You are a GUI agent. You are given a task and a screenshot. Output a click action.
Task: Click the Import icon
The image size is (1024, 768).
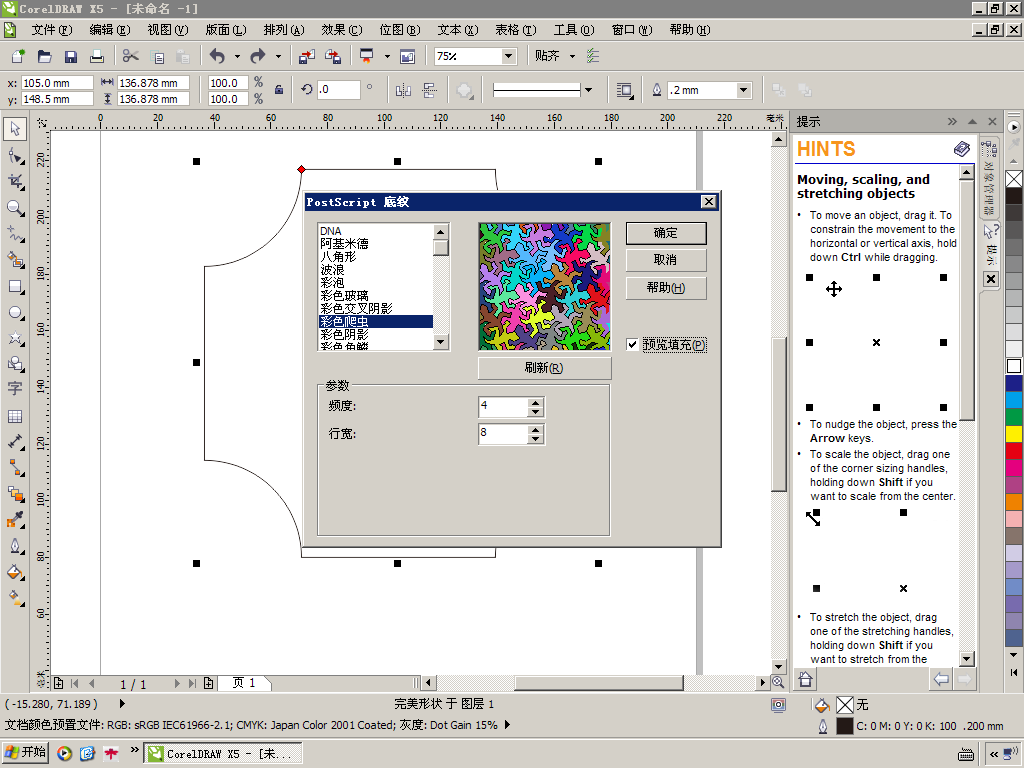point(306,56)
